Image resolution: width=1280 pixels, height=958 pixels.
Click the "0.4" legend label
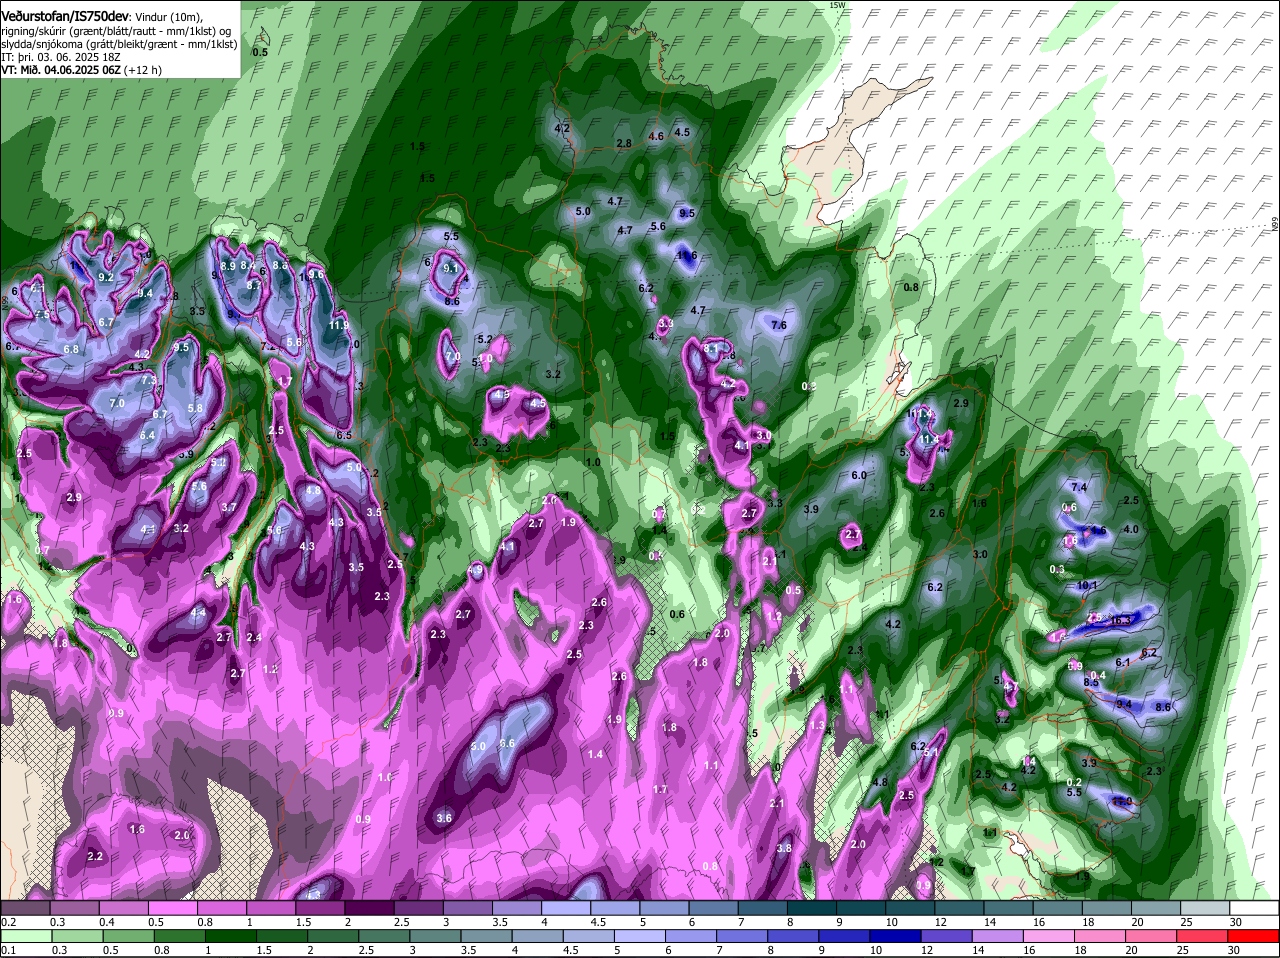[x=107, y=921]
